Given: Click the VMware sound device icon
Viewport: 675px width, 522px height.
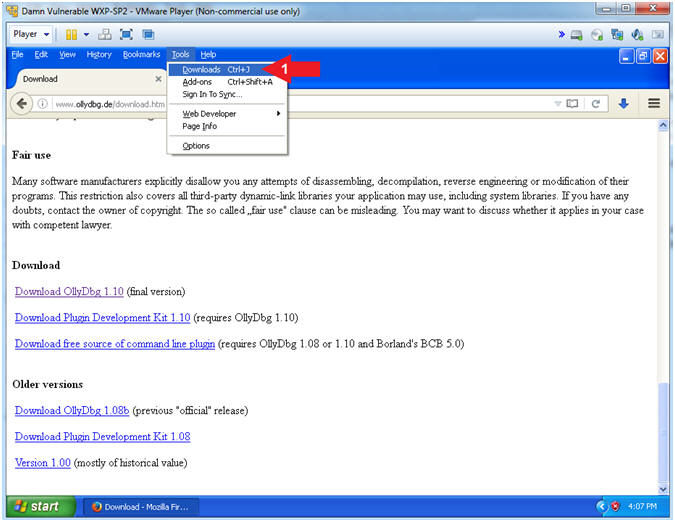Looking at the screenshot, I should point(637,35).
